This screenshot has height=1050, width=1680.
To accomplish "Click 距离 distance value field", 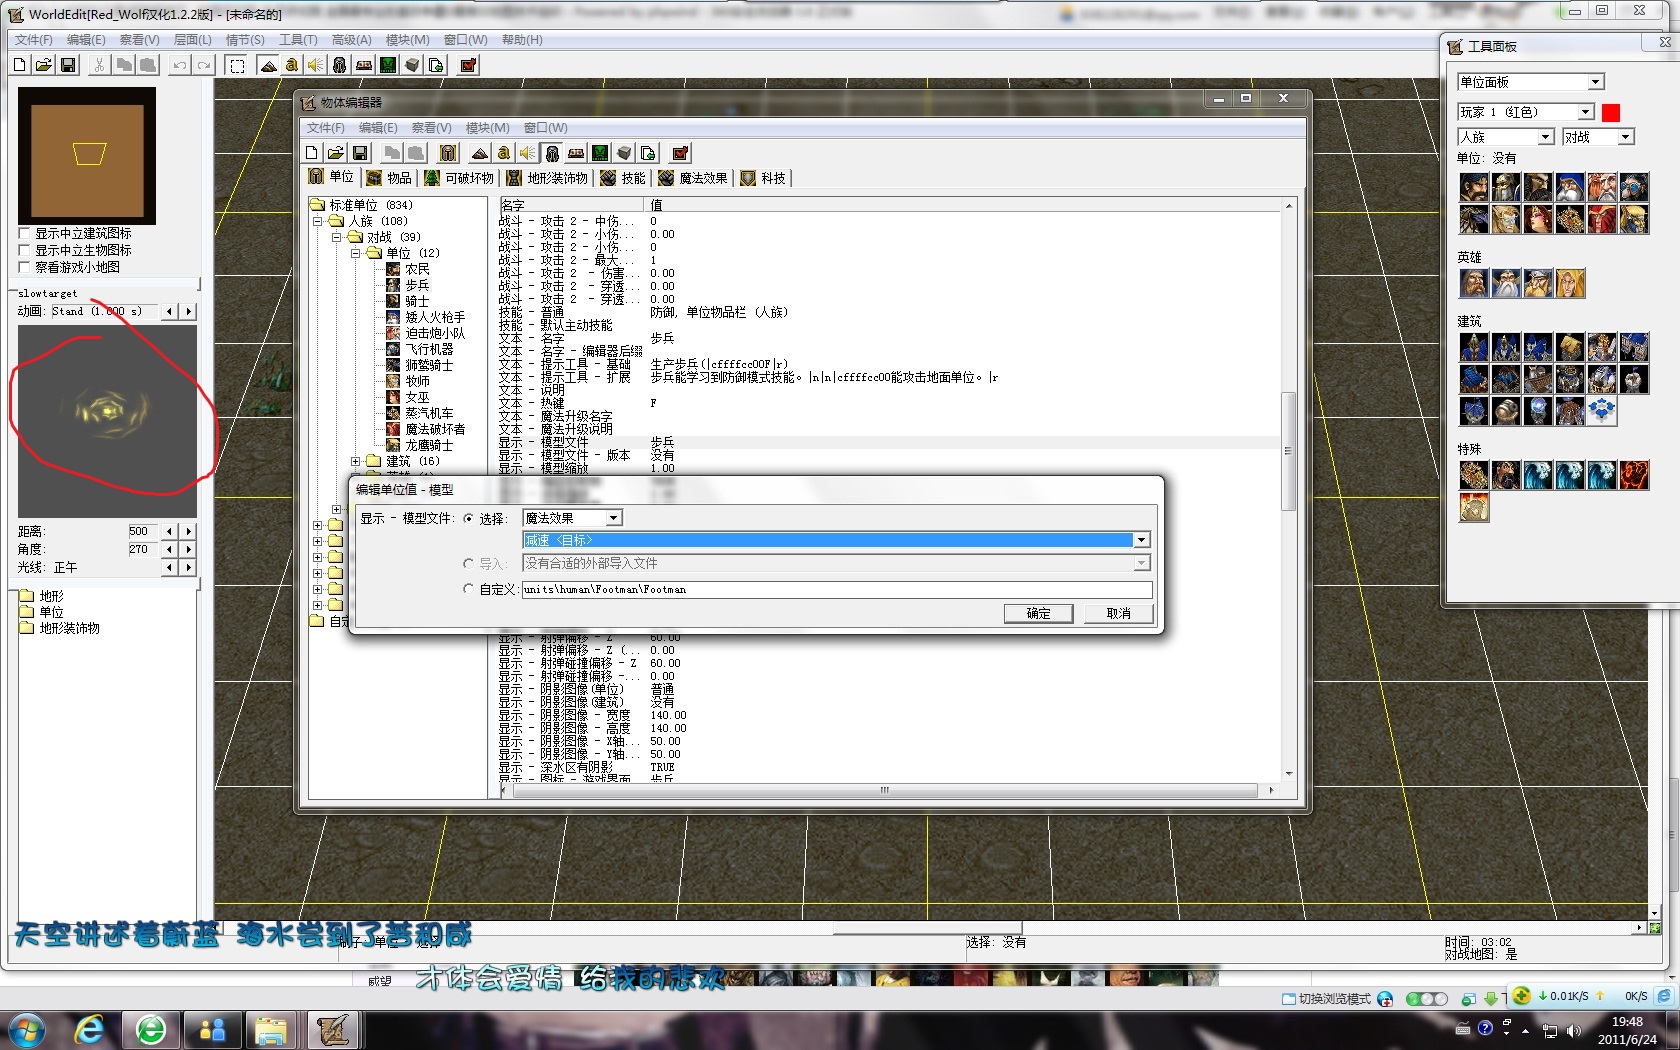I will pyautogui.click(x=142, y=531).
